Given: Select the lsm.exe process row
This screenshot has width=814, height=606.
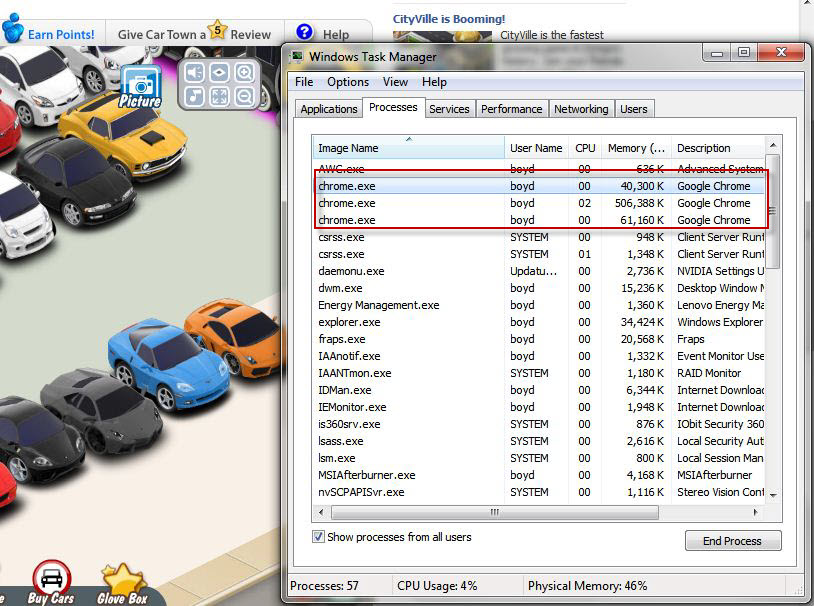Looking at the screenshot, I should [539, 458].
